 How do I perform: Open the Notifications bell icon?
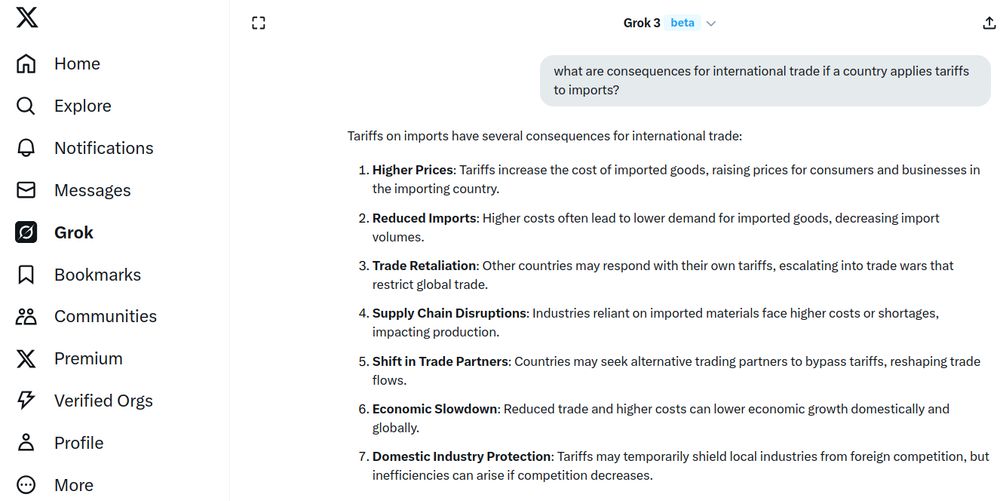(x=26, y=148)
